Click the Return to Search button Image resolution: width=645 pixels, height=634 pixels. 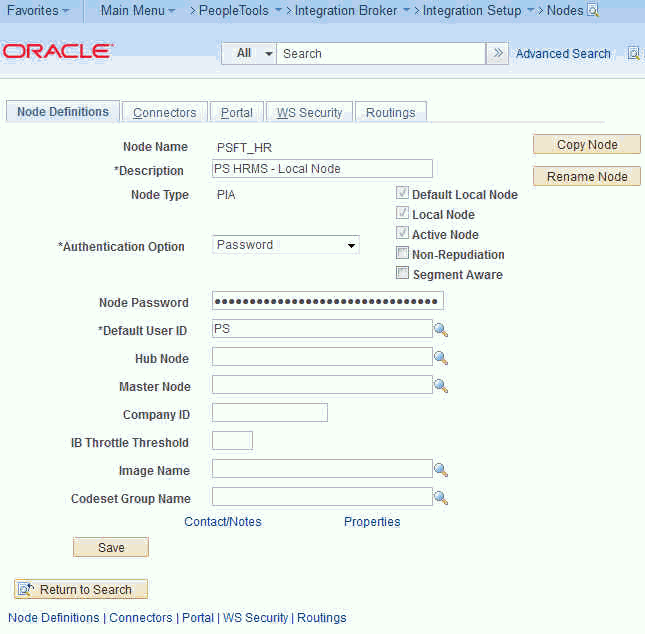click(81, 589)
